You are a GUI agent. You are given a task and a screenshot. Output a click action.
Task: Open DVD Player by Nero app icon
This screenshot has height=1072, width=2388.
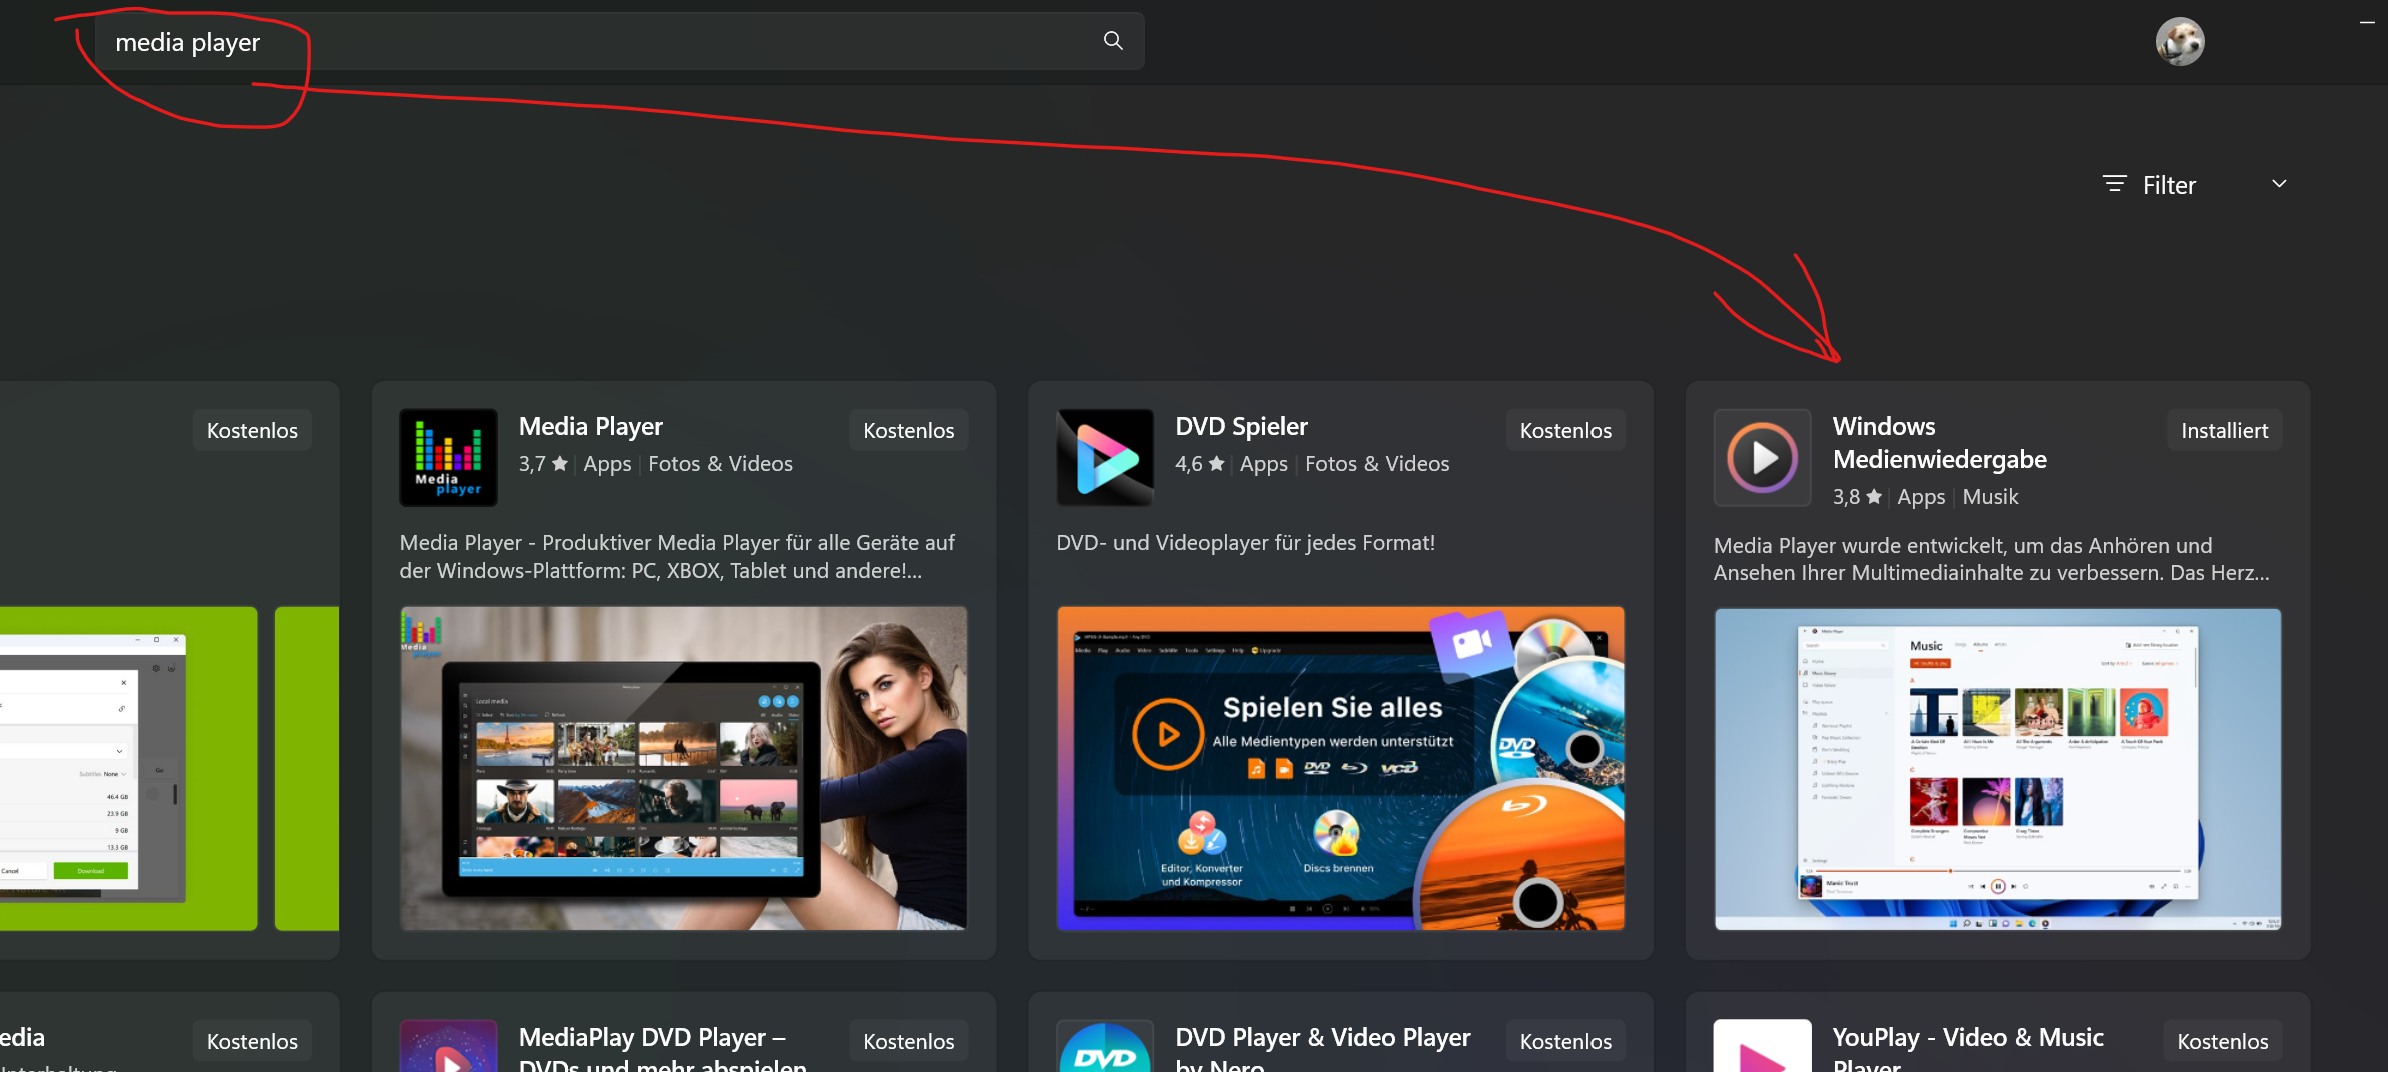[x=1105, y=1046]
